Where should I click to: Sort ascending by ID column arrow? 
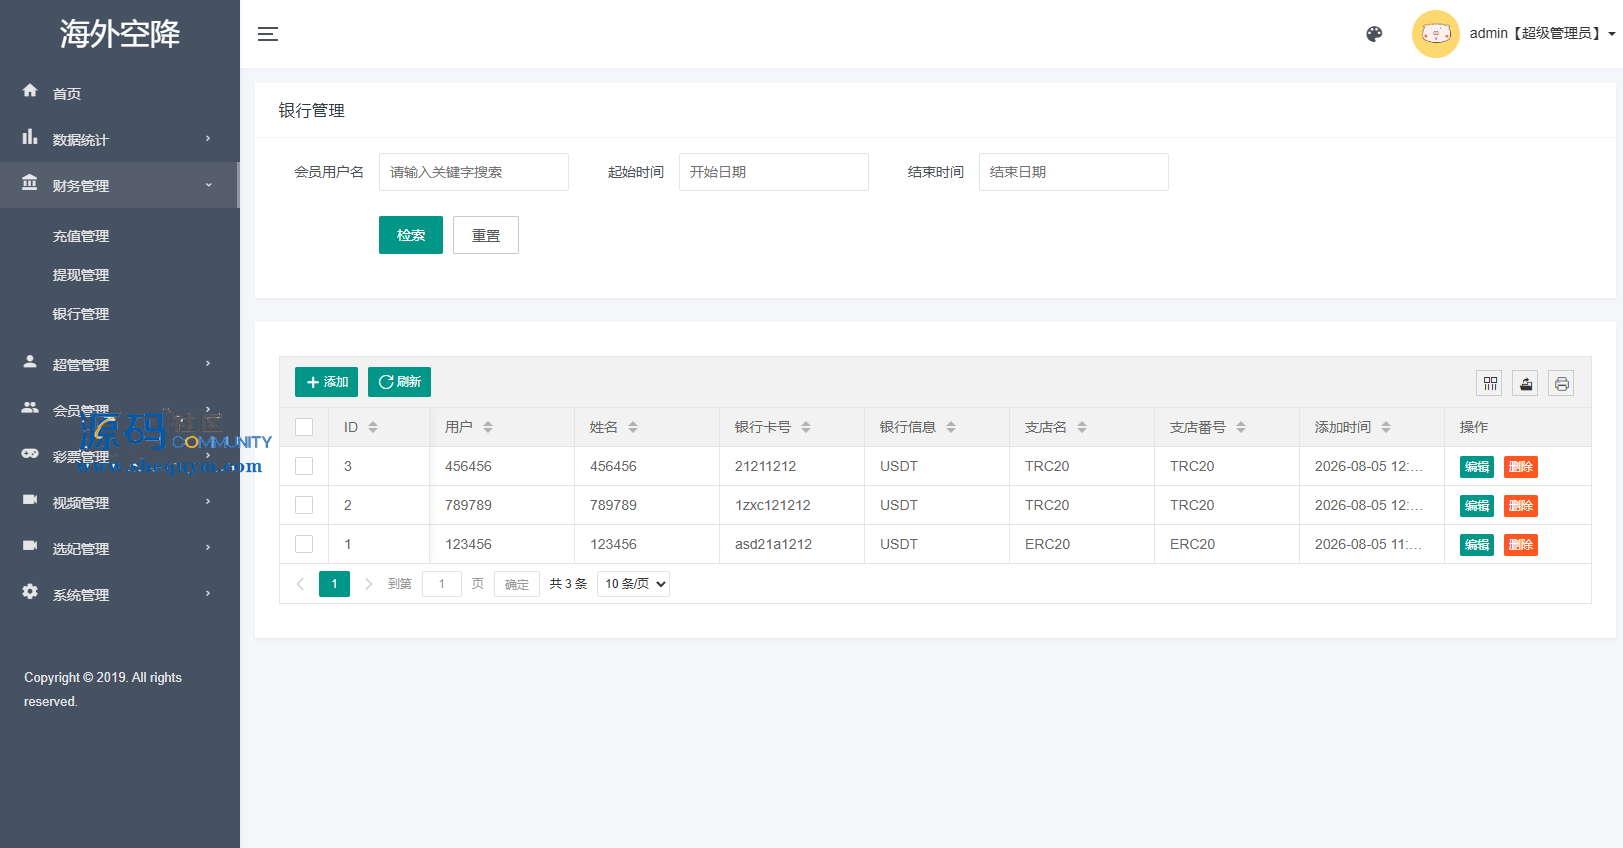tap(373, 423)
